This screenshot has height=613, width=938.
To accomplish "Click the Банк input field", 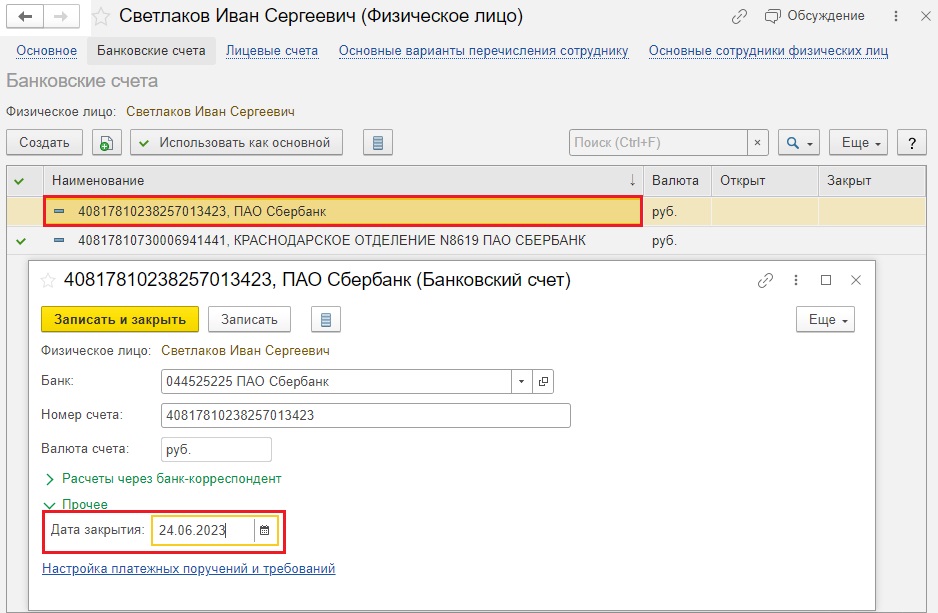I will point(336,382).
